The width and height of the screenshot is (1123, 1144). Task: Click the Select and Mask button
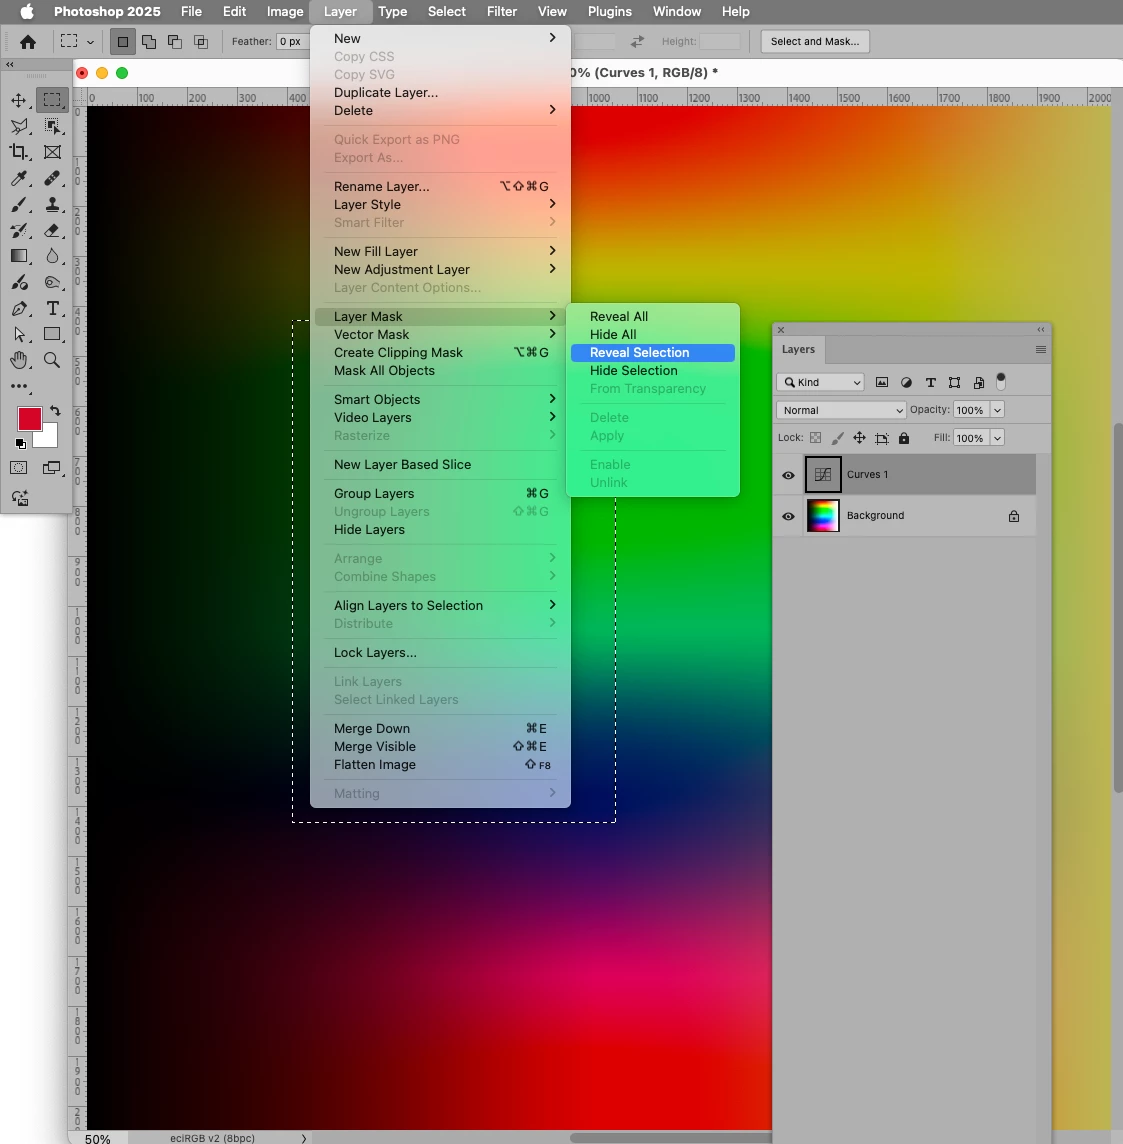pyautogui.click(x=814, y=42)
